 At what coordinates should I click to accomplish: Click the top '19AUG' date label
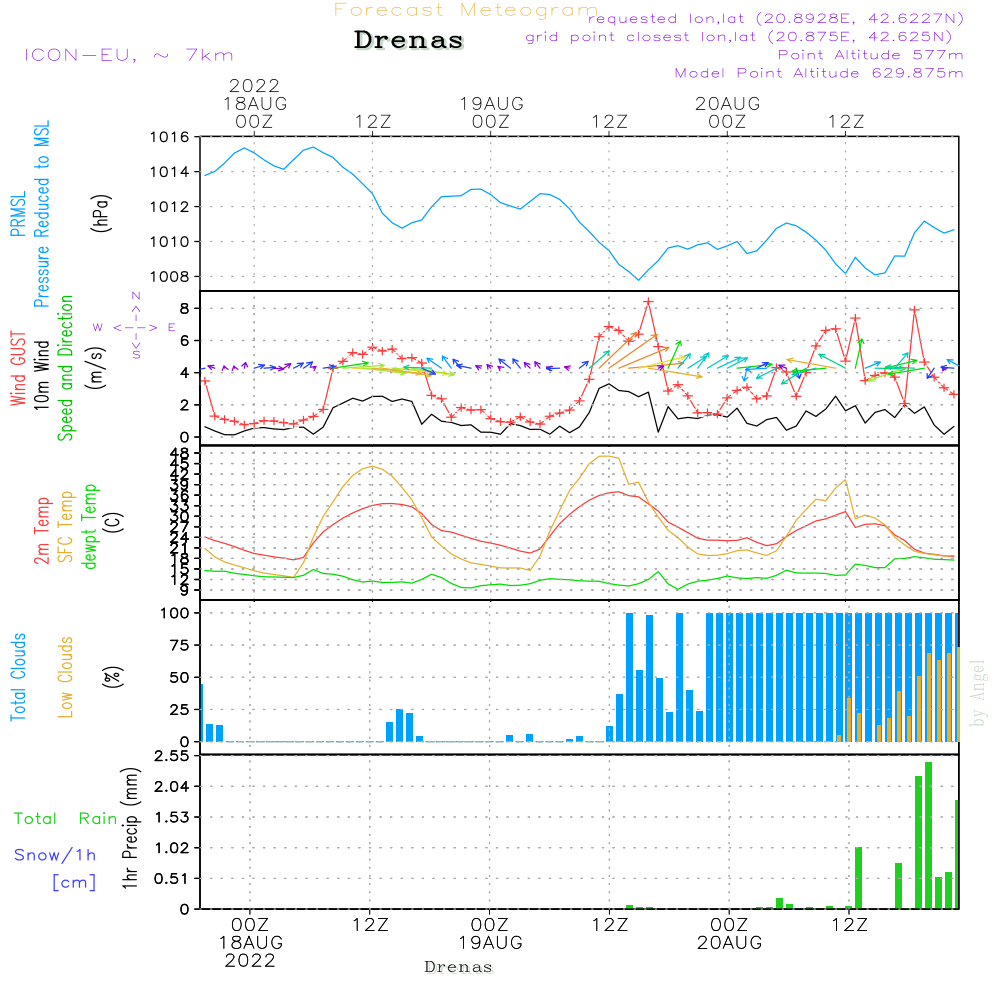pyautogui.click(x=492, y=104)
